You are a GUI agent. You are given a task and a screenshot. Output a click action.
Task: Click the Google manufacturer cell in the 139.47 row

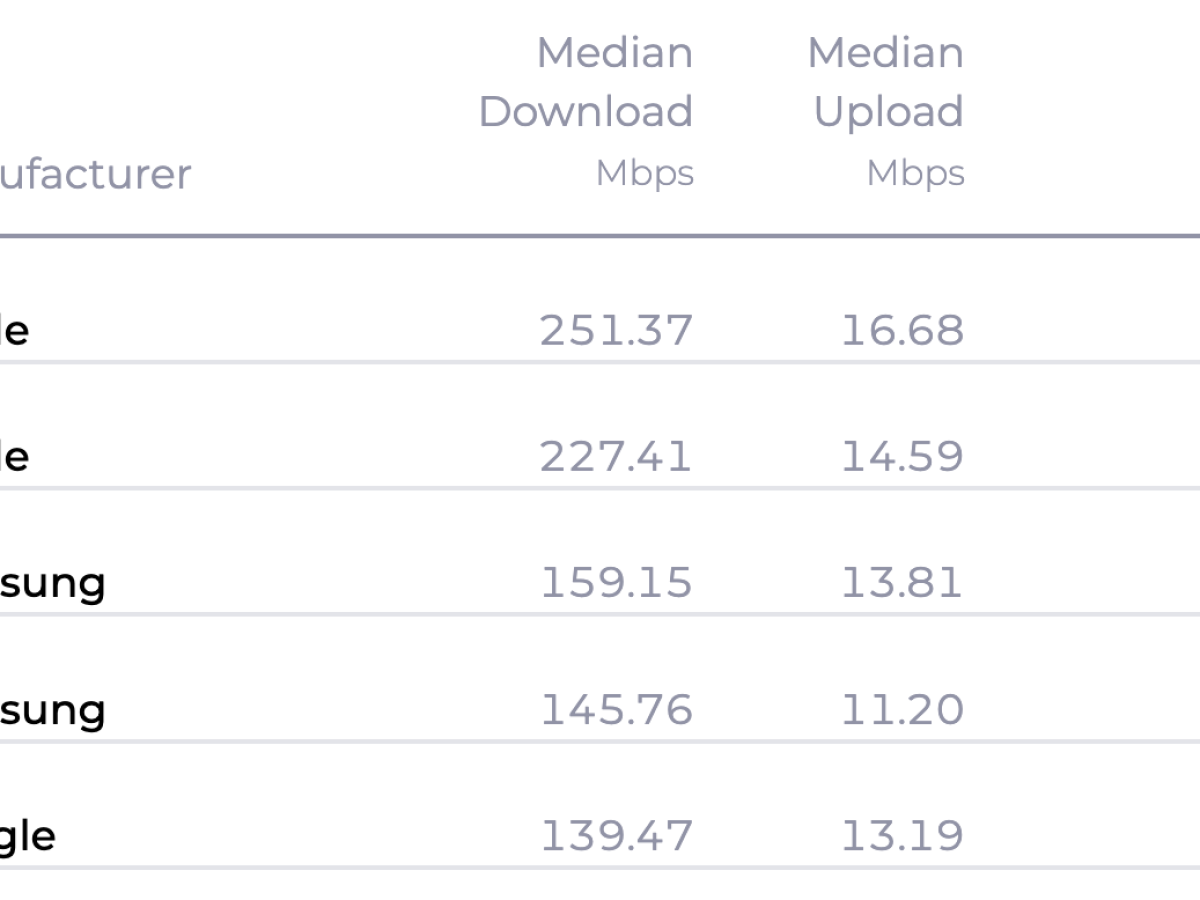[x=27, y=835]
